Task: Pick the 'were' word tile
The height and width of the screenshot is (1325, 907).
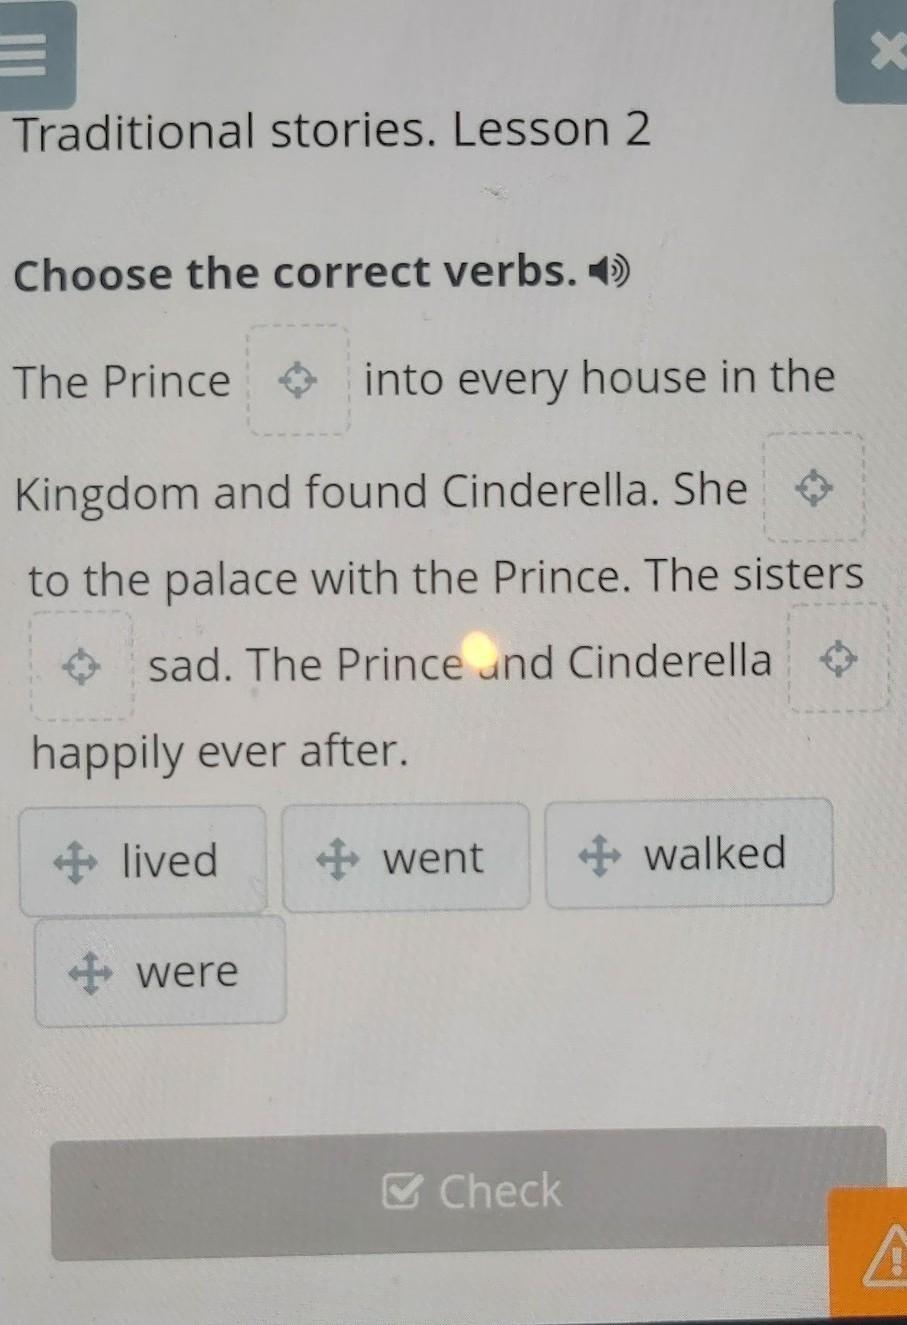Action: click(160, 972)
